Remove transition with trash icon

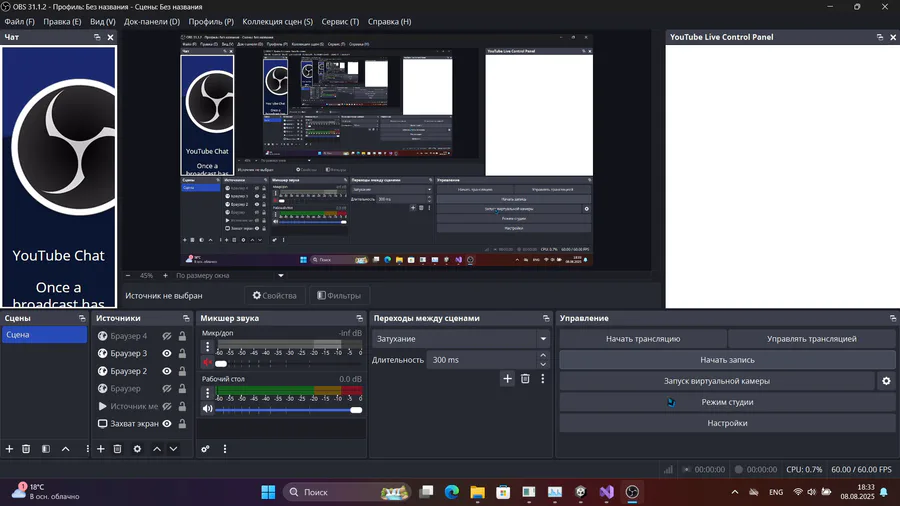coord(525,379)
